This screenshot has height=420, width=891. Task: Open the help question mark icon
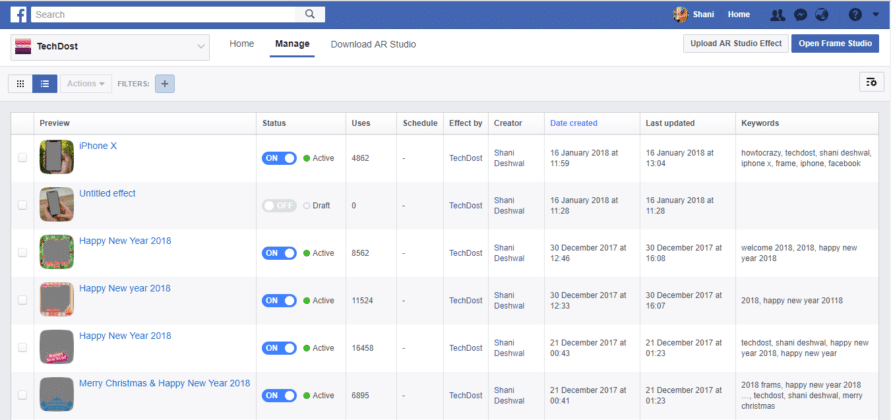click(x=855, y=15)
